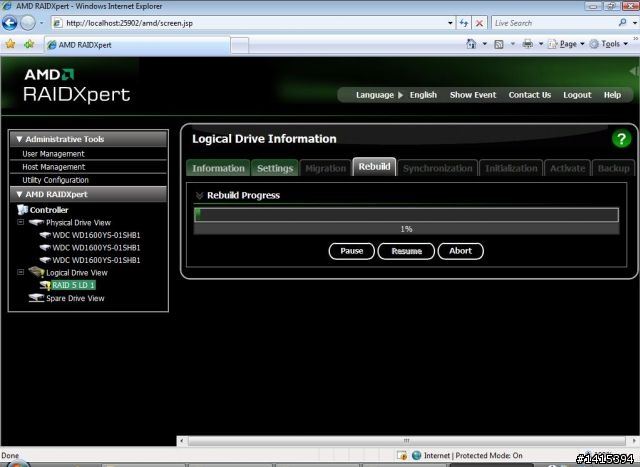Select the second WDC WD1600YS-01SHB1 drive

(96, 248)
